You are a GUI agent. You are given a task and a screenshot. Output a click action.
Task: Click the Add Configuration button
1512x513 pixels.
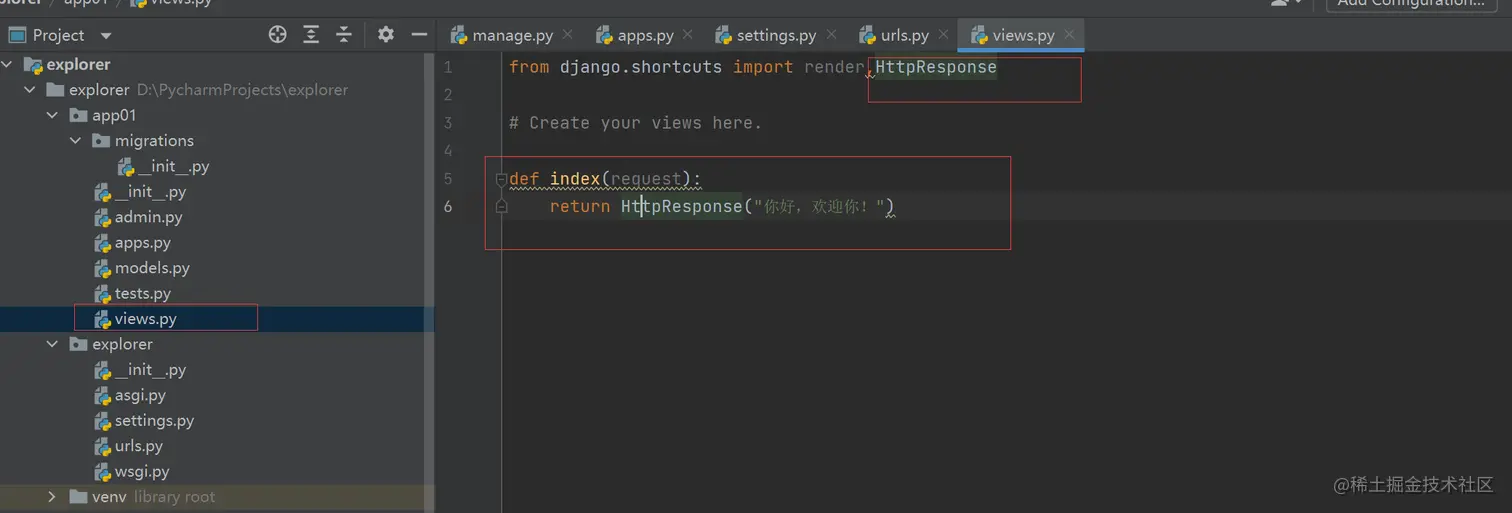(1411, 4)
